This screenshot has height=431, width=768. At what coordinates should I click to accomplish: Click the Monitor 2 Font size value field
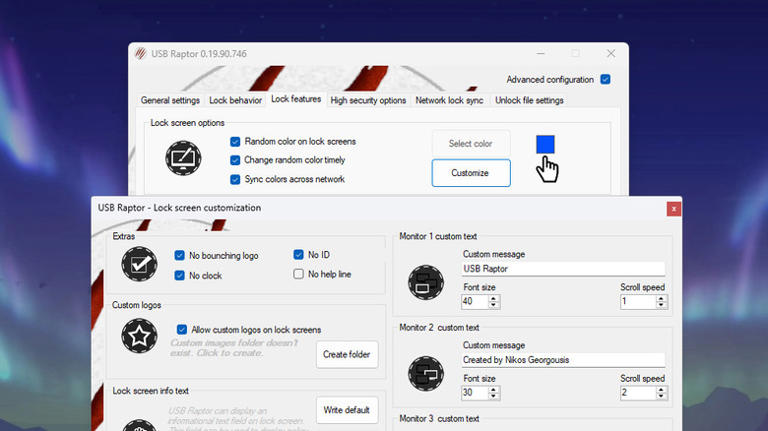click(475, 392)
